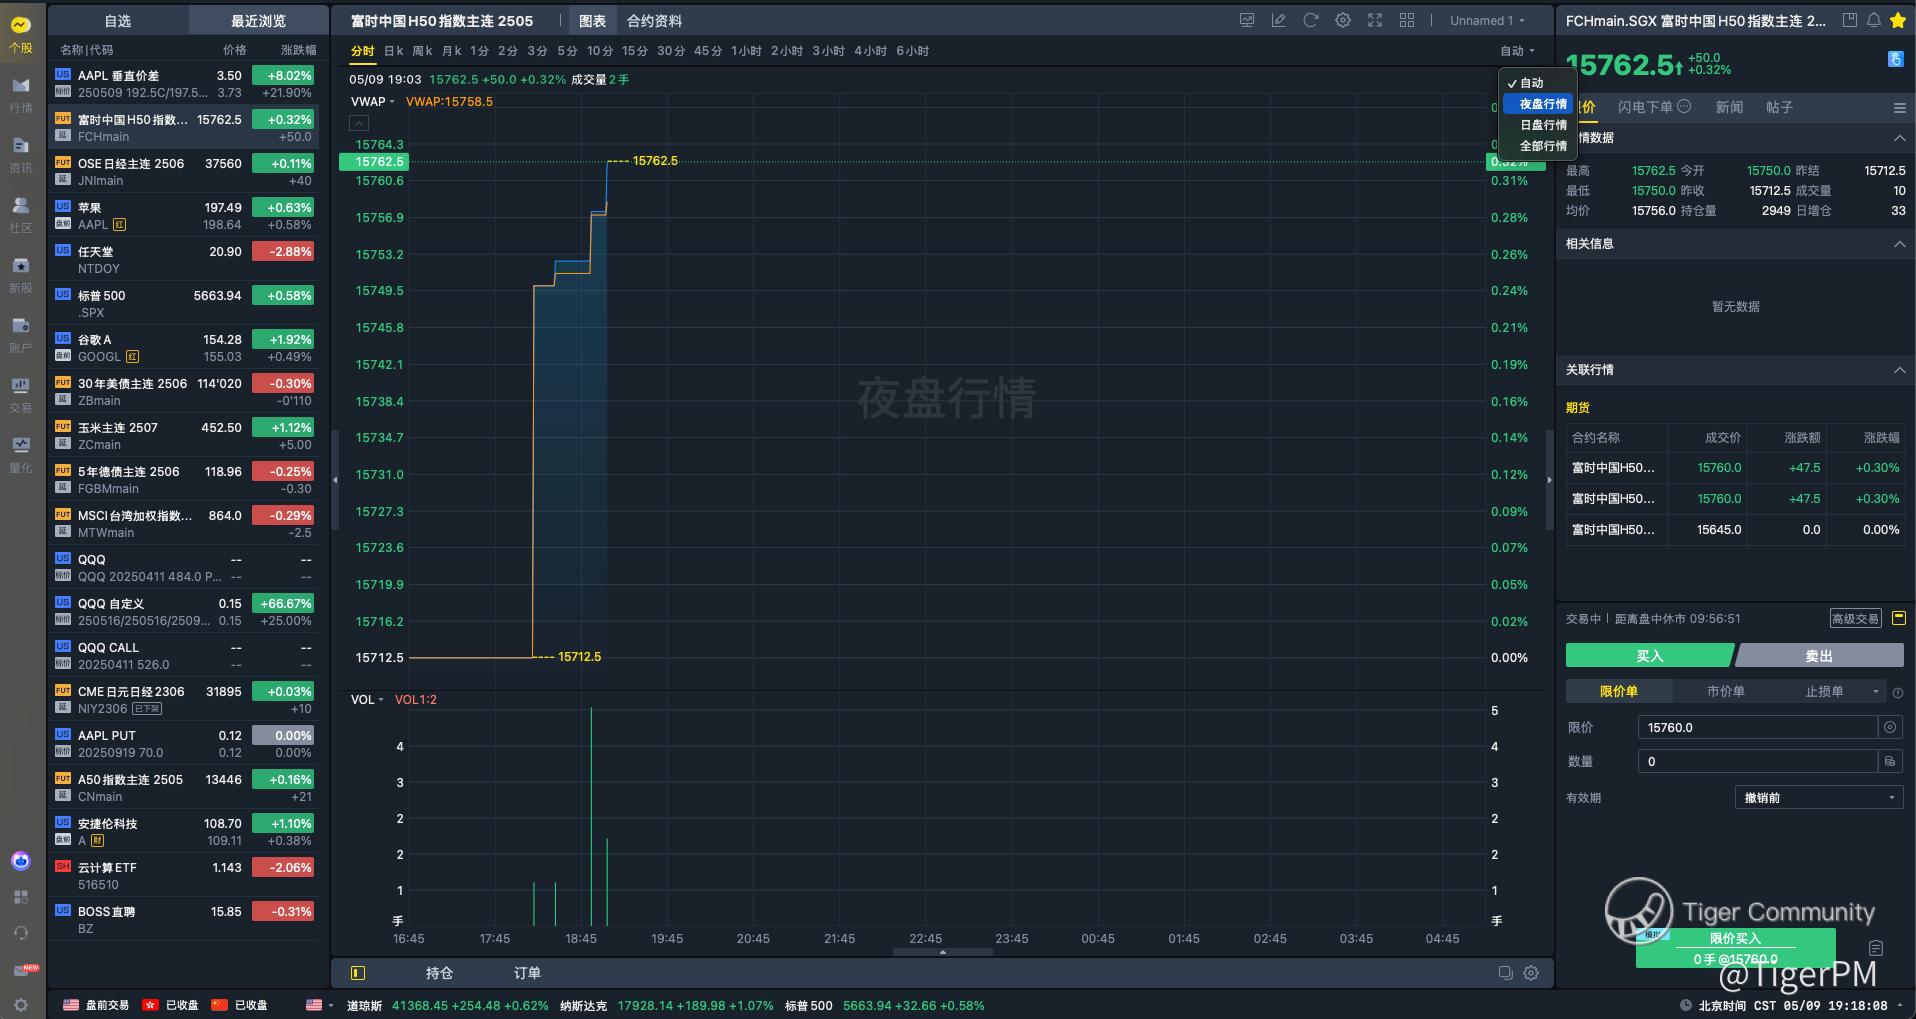Open the clipboard order icon beside buy button
The height and width of the screenshot is (1019, 1916).
pyautogui.click(x=1876, y=948)
